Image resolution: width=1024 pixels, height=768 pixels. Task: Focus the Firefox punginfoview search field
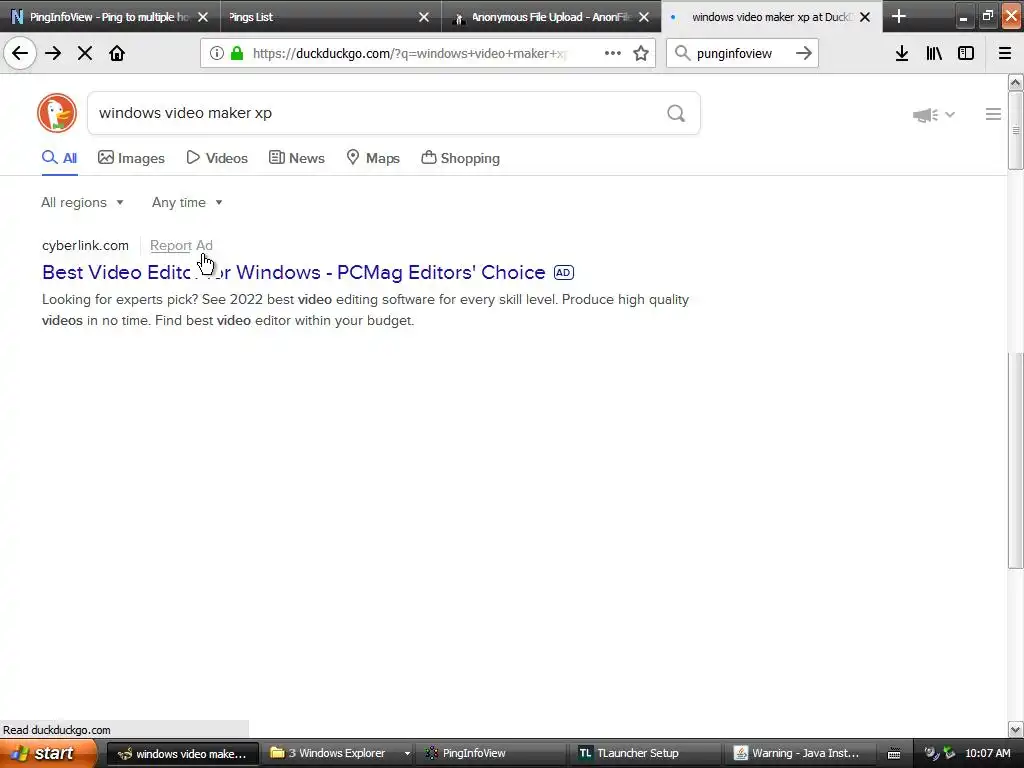click(741, 53)
